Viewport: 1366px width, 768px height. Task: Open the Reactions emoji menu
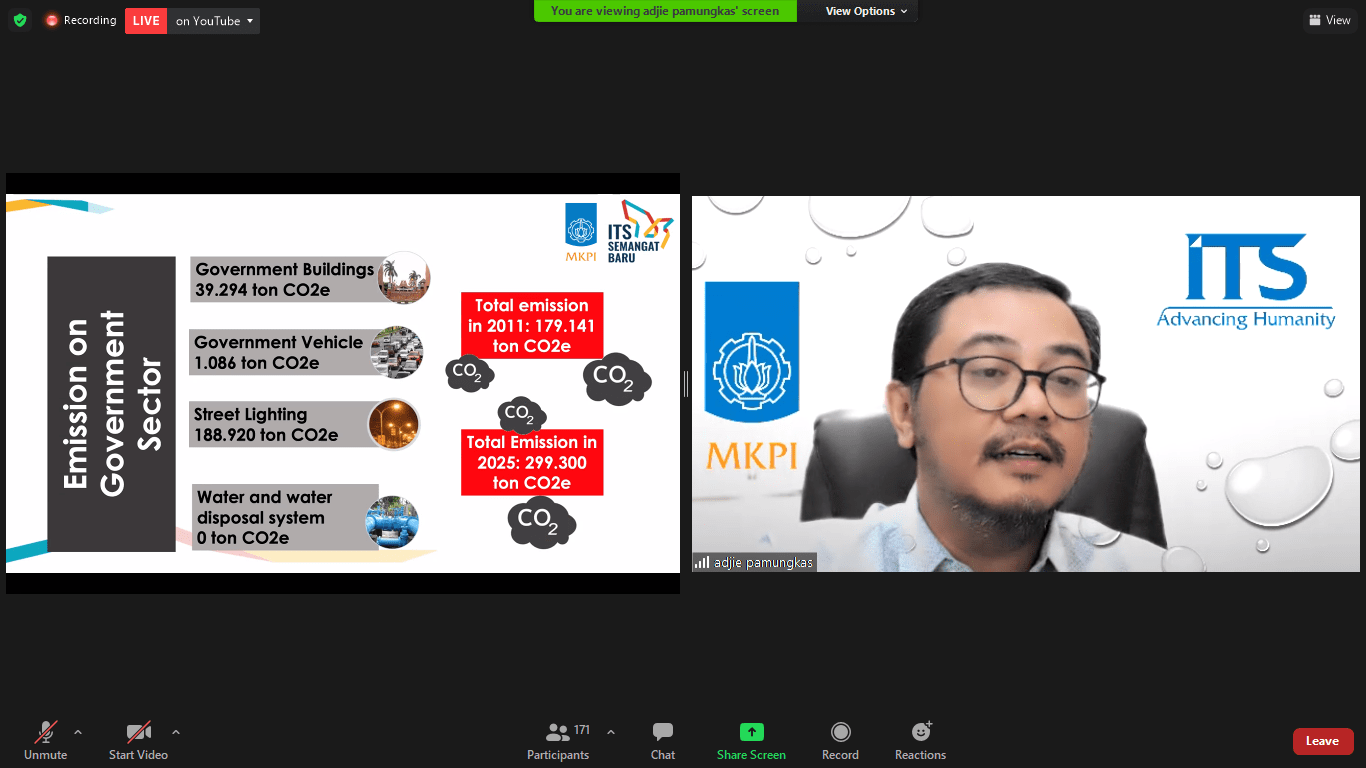[920, 741]
